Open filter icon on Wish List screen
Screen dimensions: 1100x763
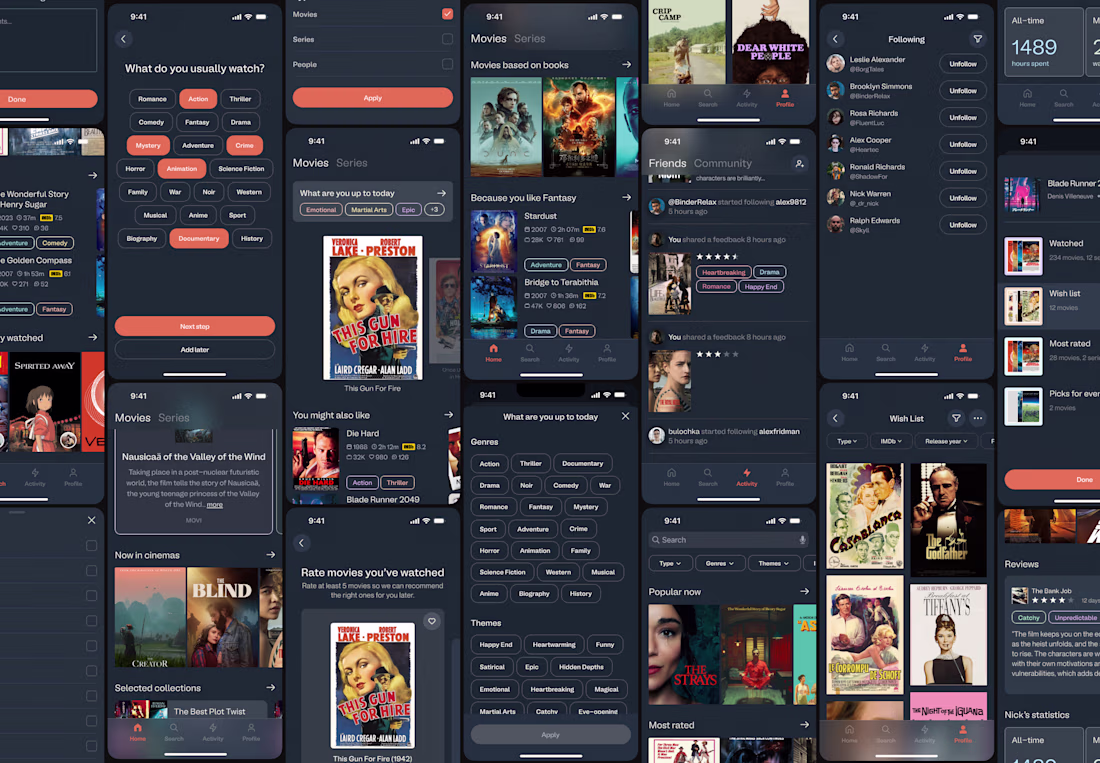click(x=955, y=419)
